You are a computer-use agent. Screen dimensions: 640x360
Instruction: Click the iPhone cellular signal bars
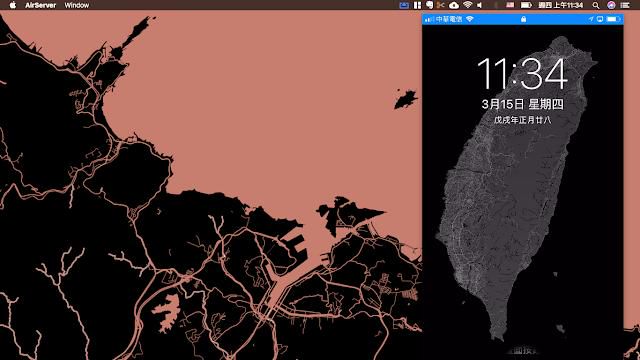[x=429, y=19]
